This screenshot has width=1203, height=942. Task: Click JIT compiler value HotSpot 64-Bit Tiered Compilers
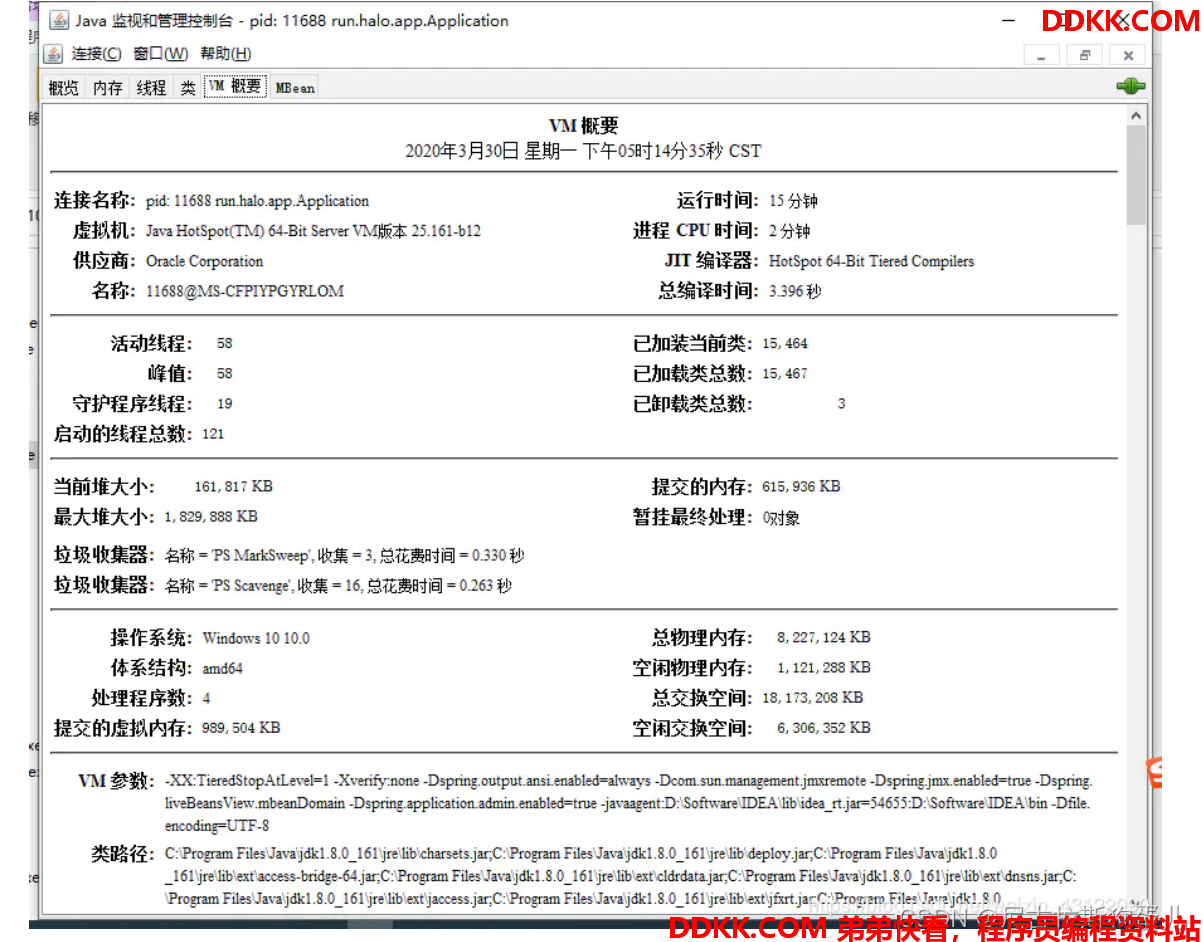(871, 261)
